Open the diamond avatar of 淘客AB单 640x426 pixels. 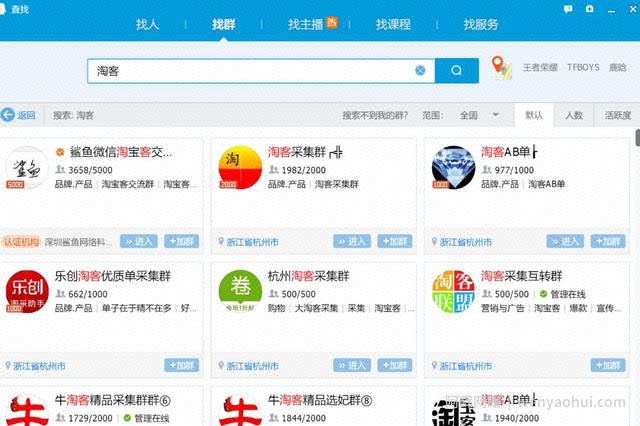click(453, 168)
